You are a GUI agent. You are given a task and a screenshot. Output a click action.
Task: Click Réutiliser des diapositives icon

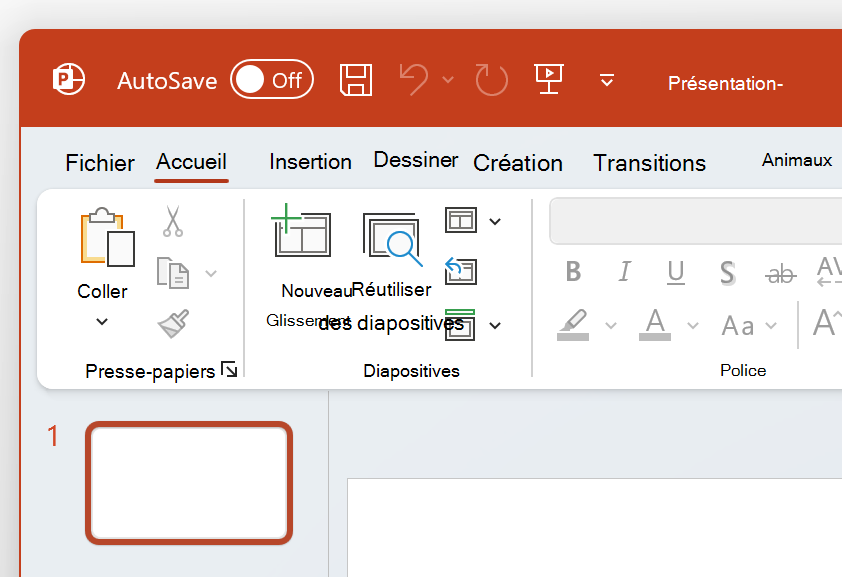[393, 239]
